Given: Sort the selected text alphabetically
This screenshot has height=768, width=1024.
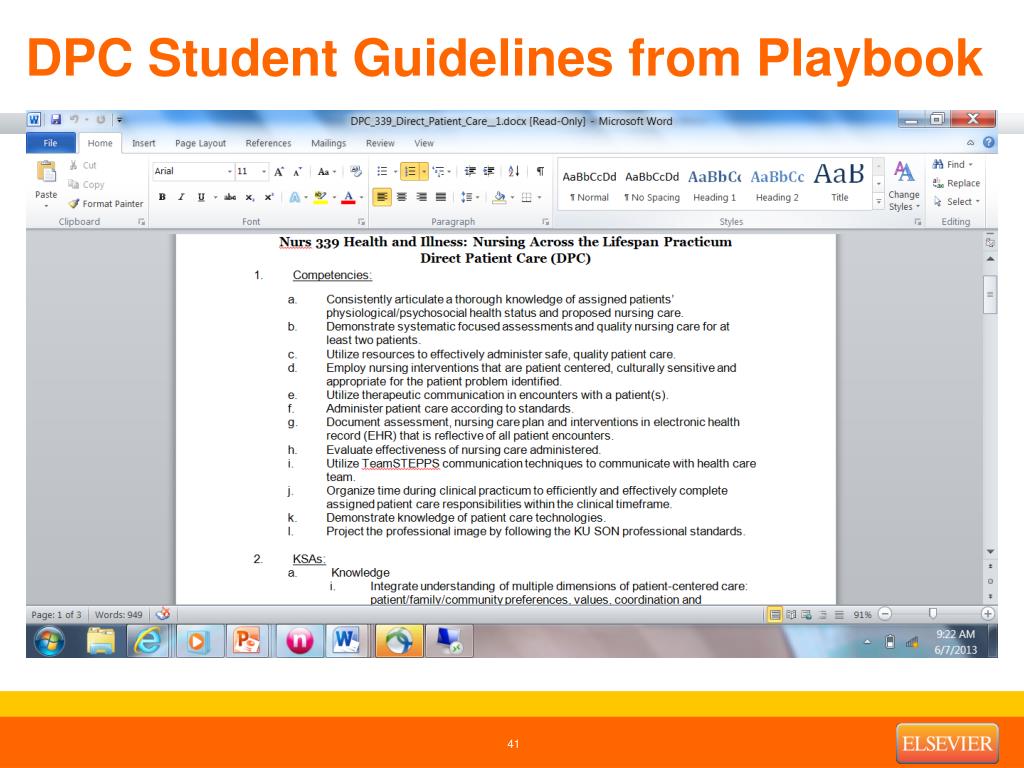Looking at the screenshot, I should click(514, 172).
